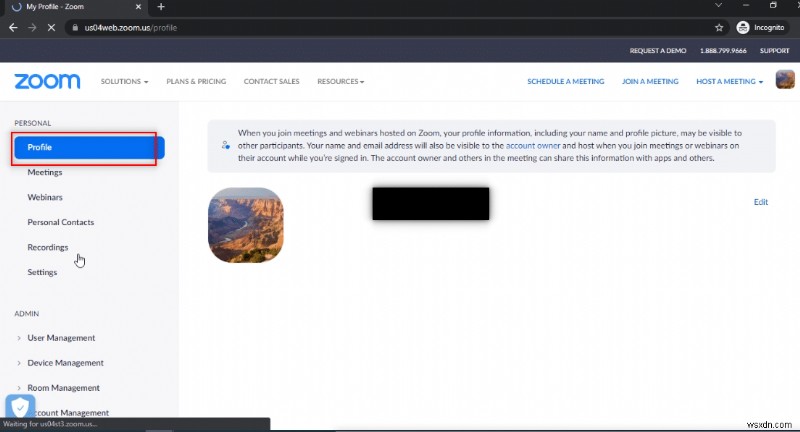The width and height of the screenshot is (800, 432).
Task: Follow the account owner link
Action: coord(533,145)
